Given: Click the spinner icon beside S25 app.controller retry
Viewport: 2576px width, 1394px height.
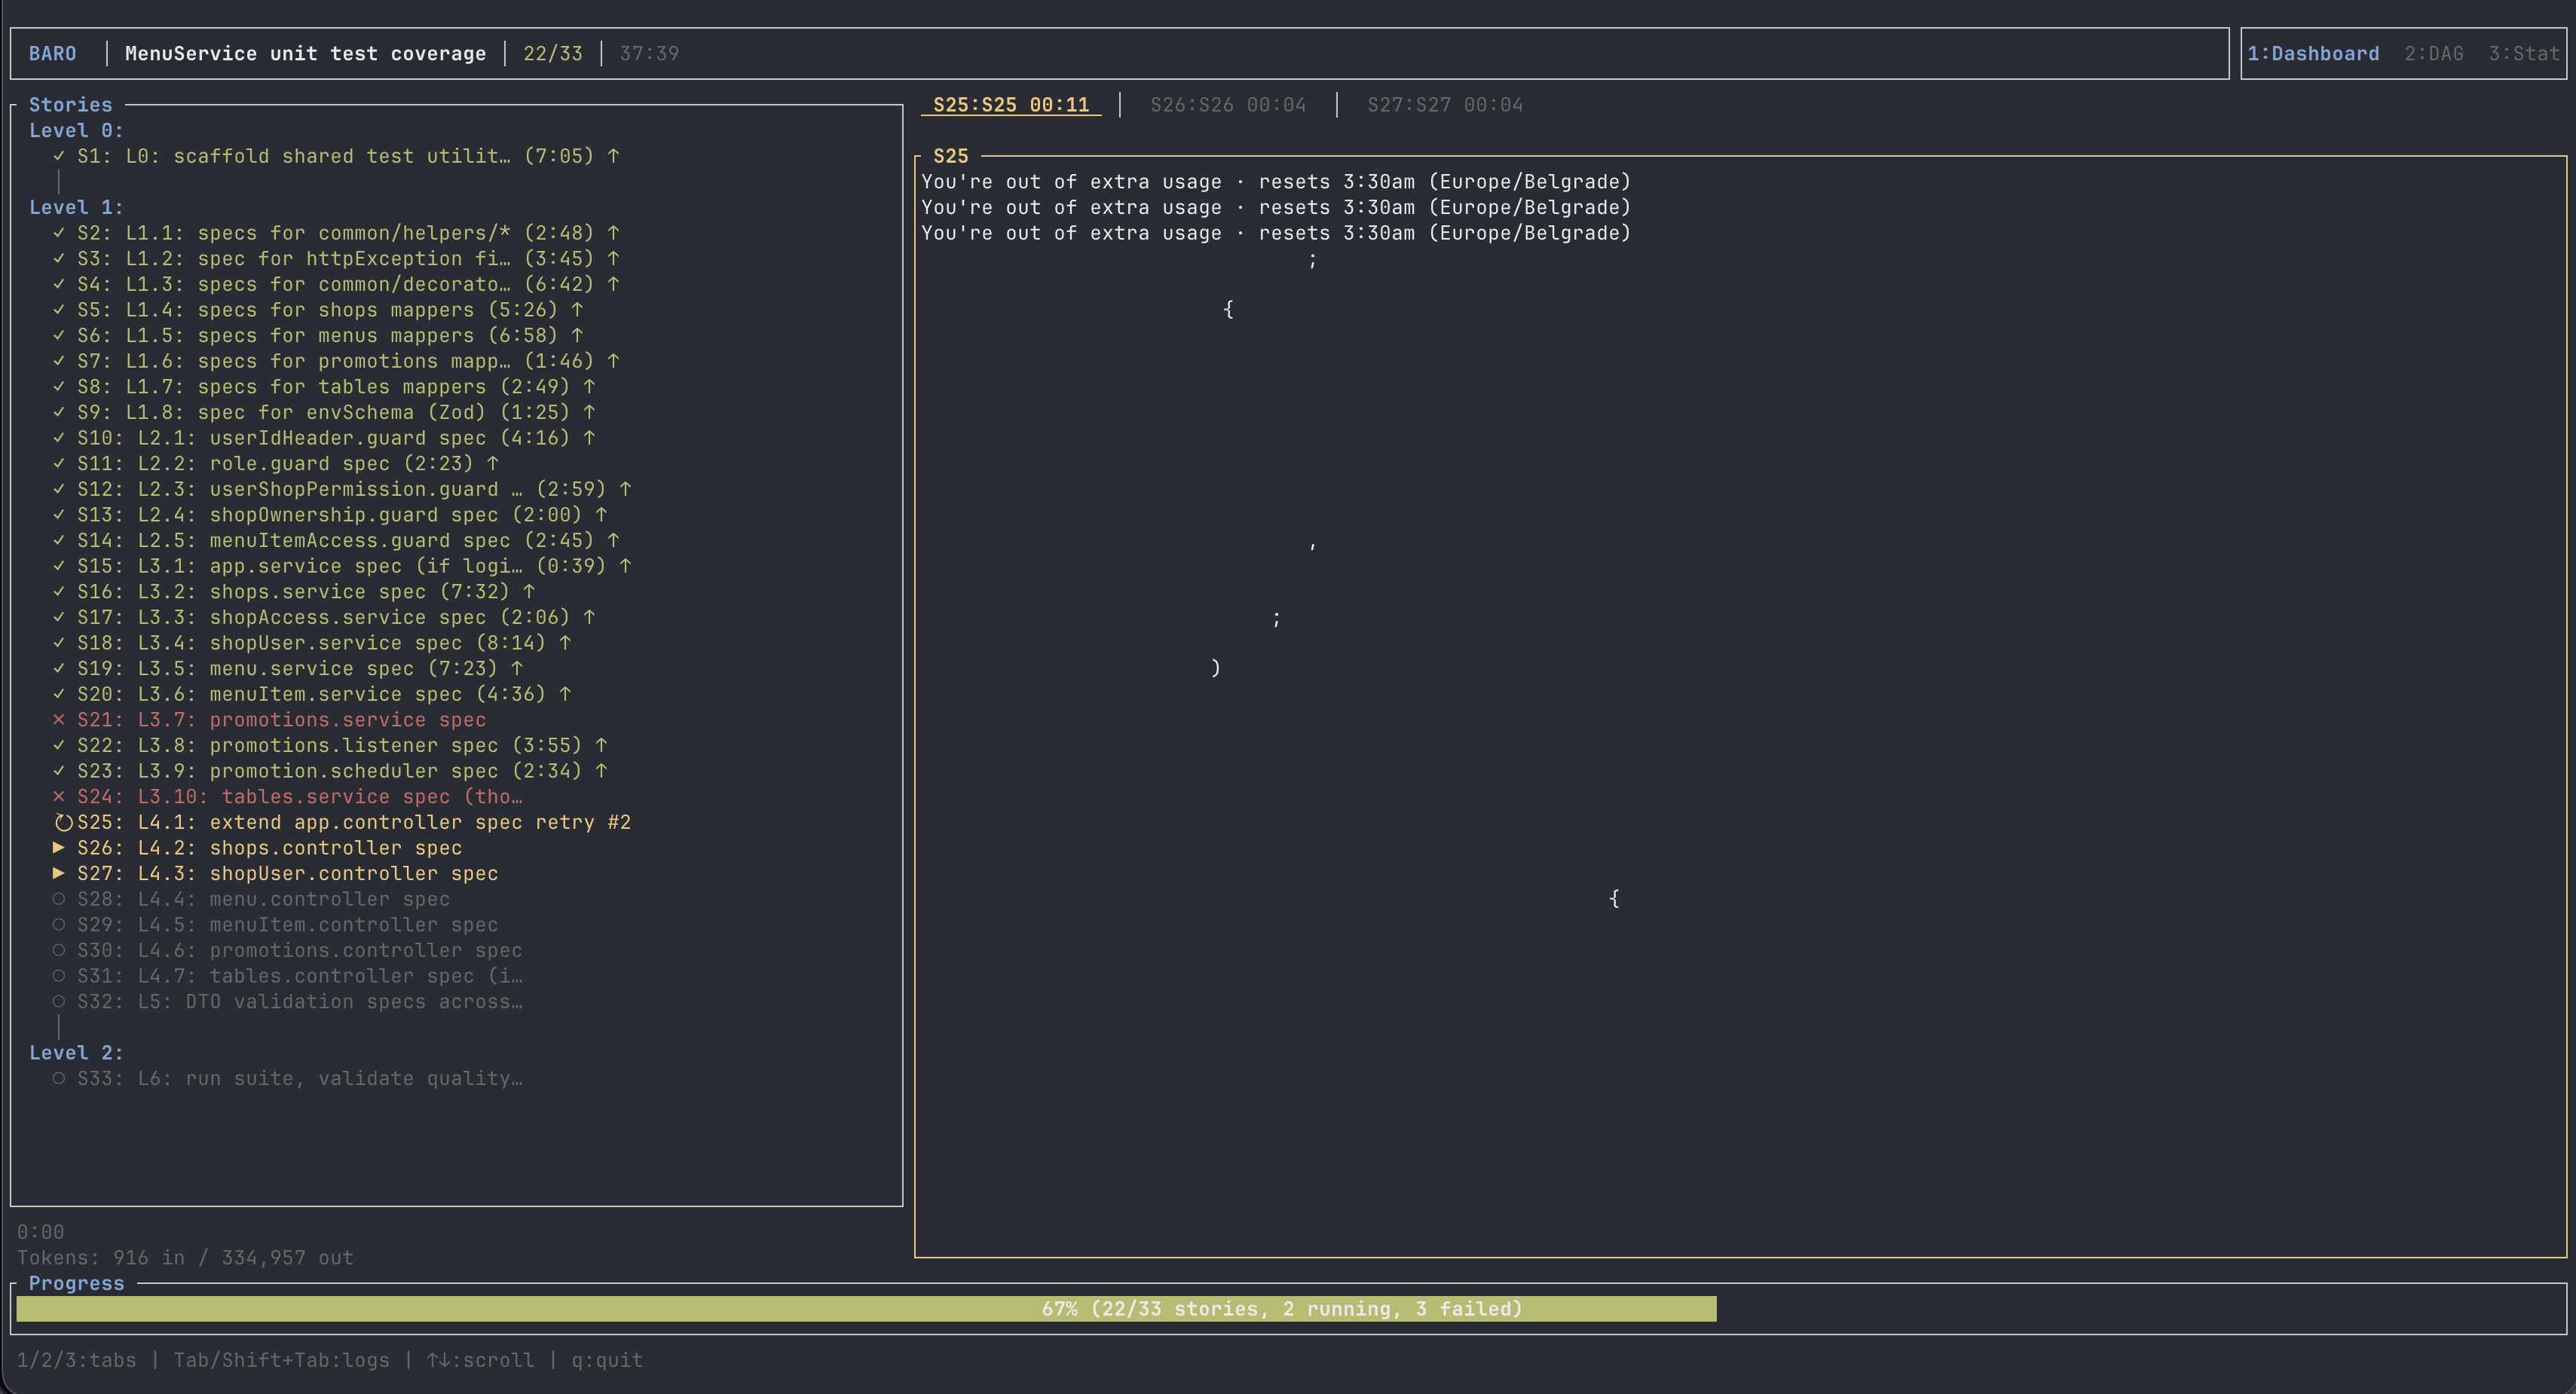Looking at the screenshot, I should (x=63, y=823).
